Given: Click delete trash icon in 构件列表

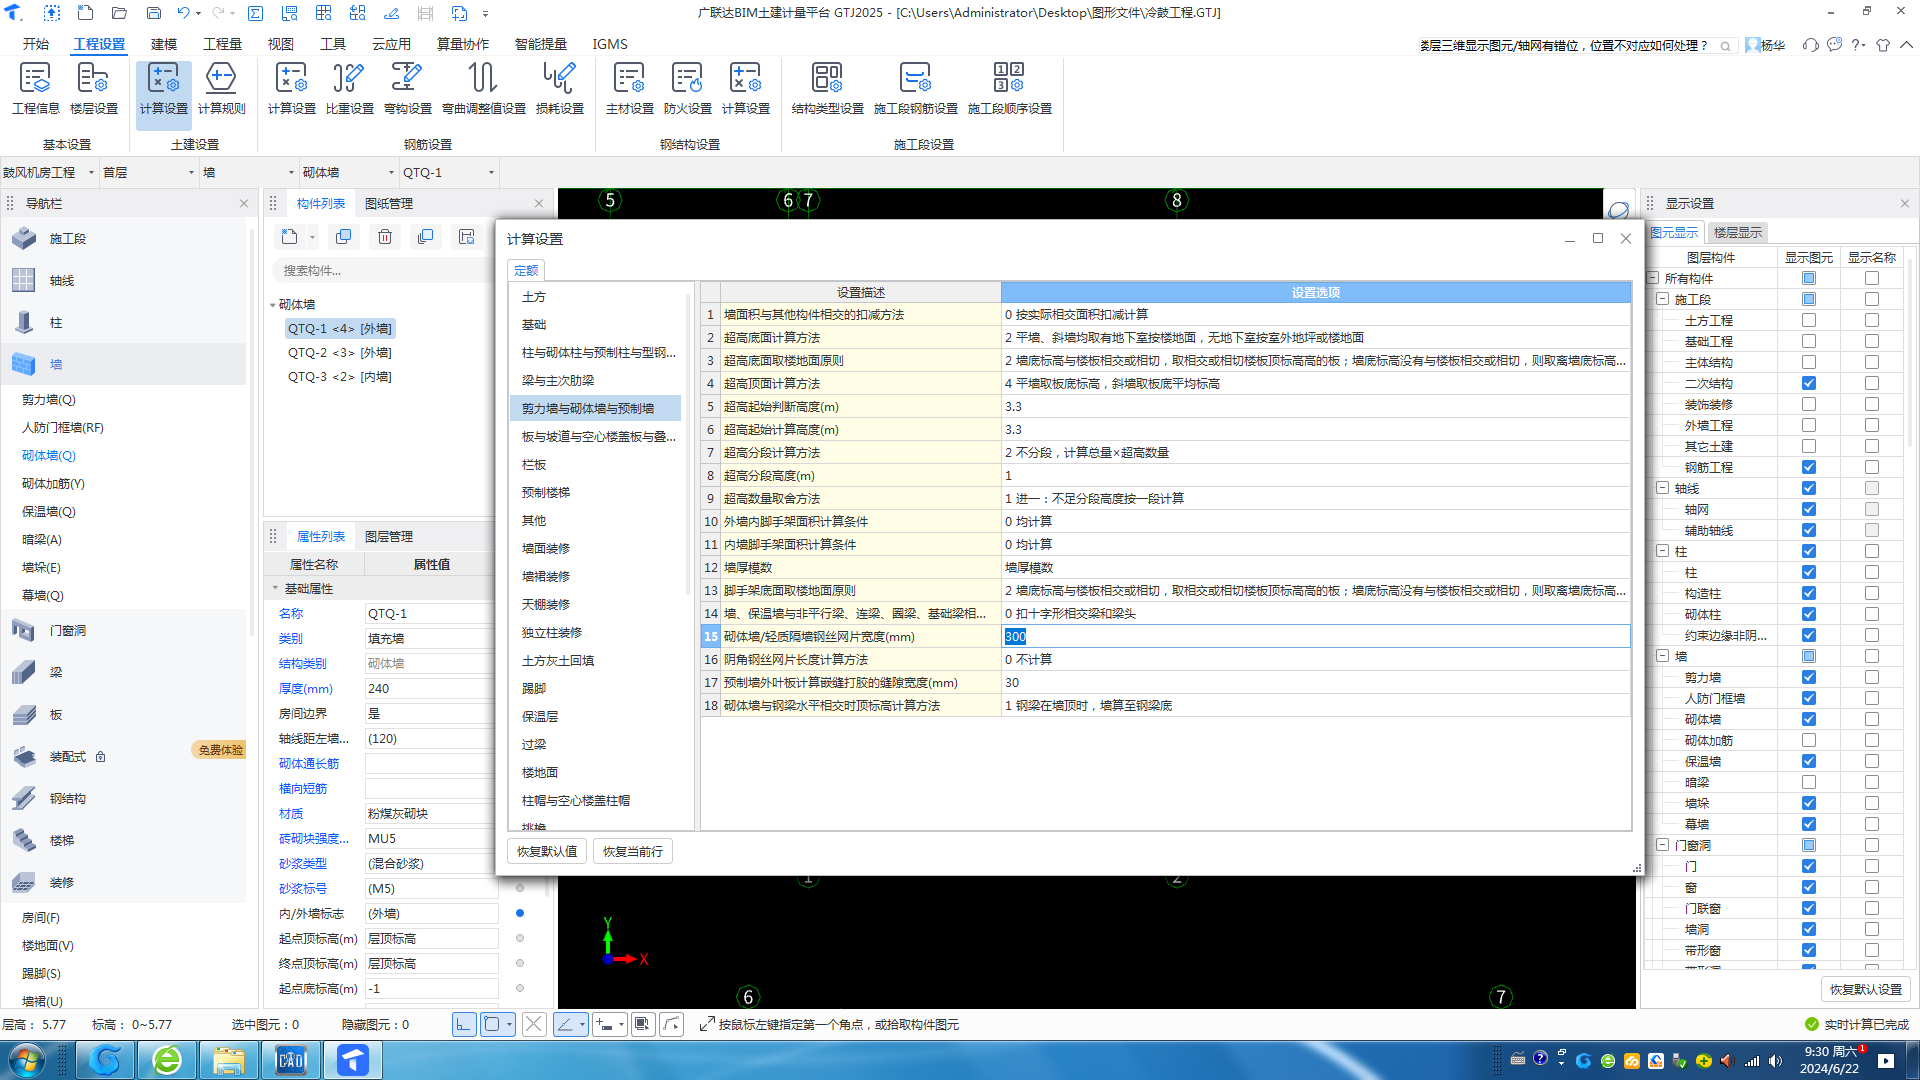Looking at the screenshot, I should pos(385,237).
